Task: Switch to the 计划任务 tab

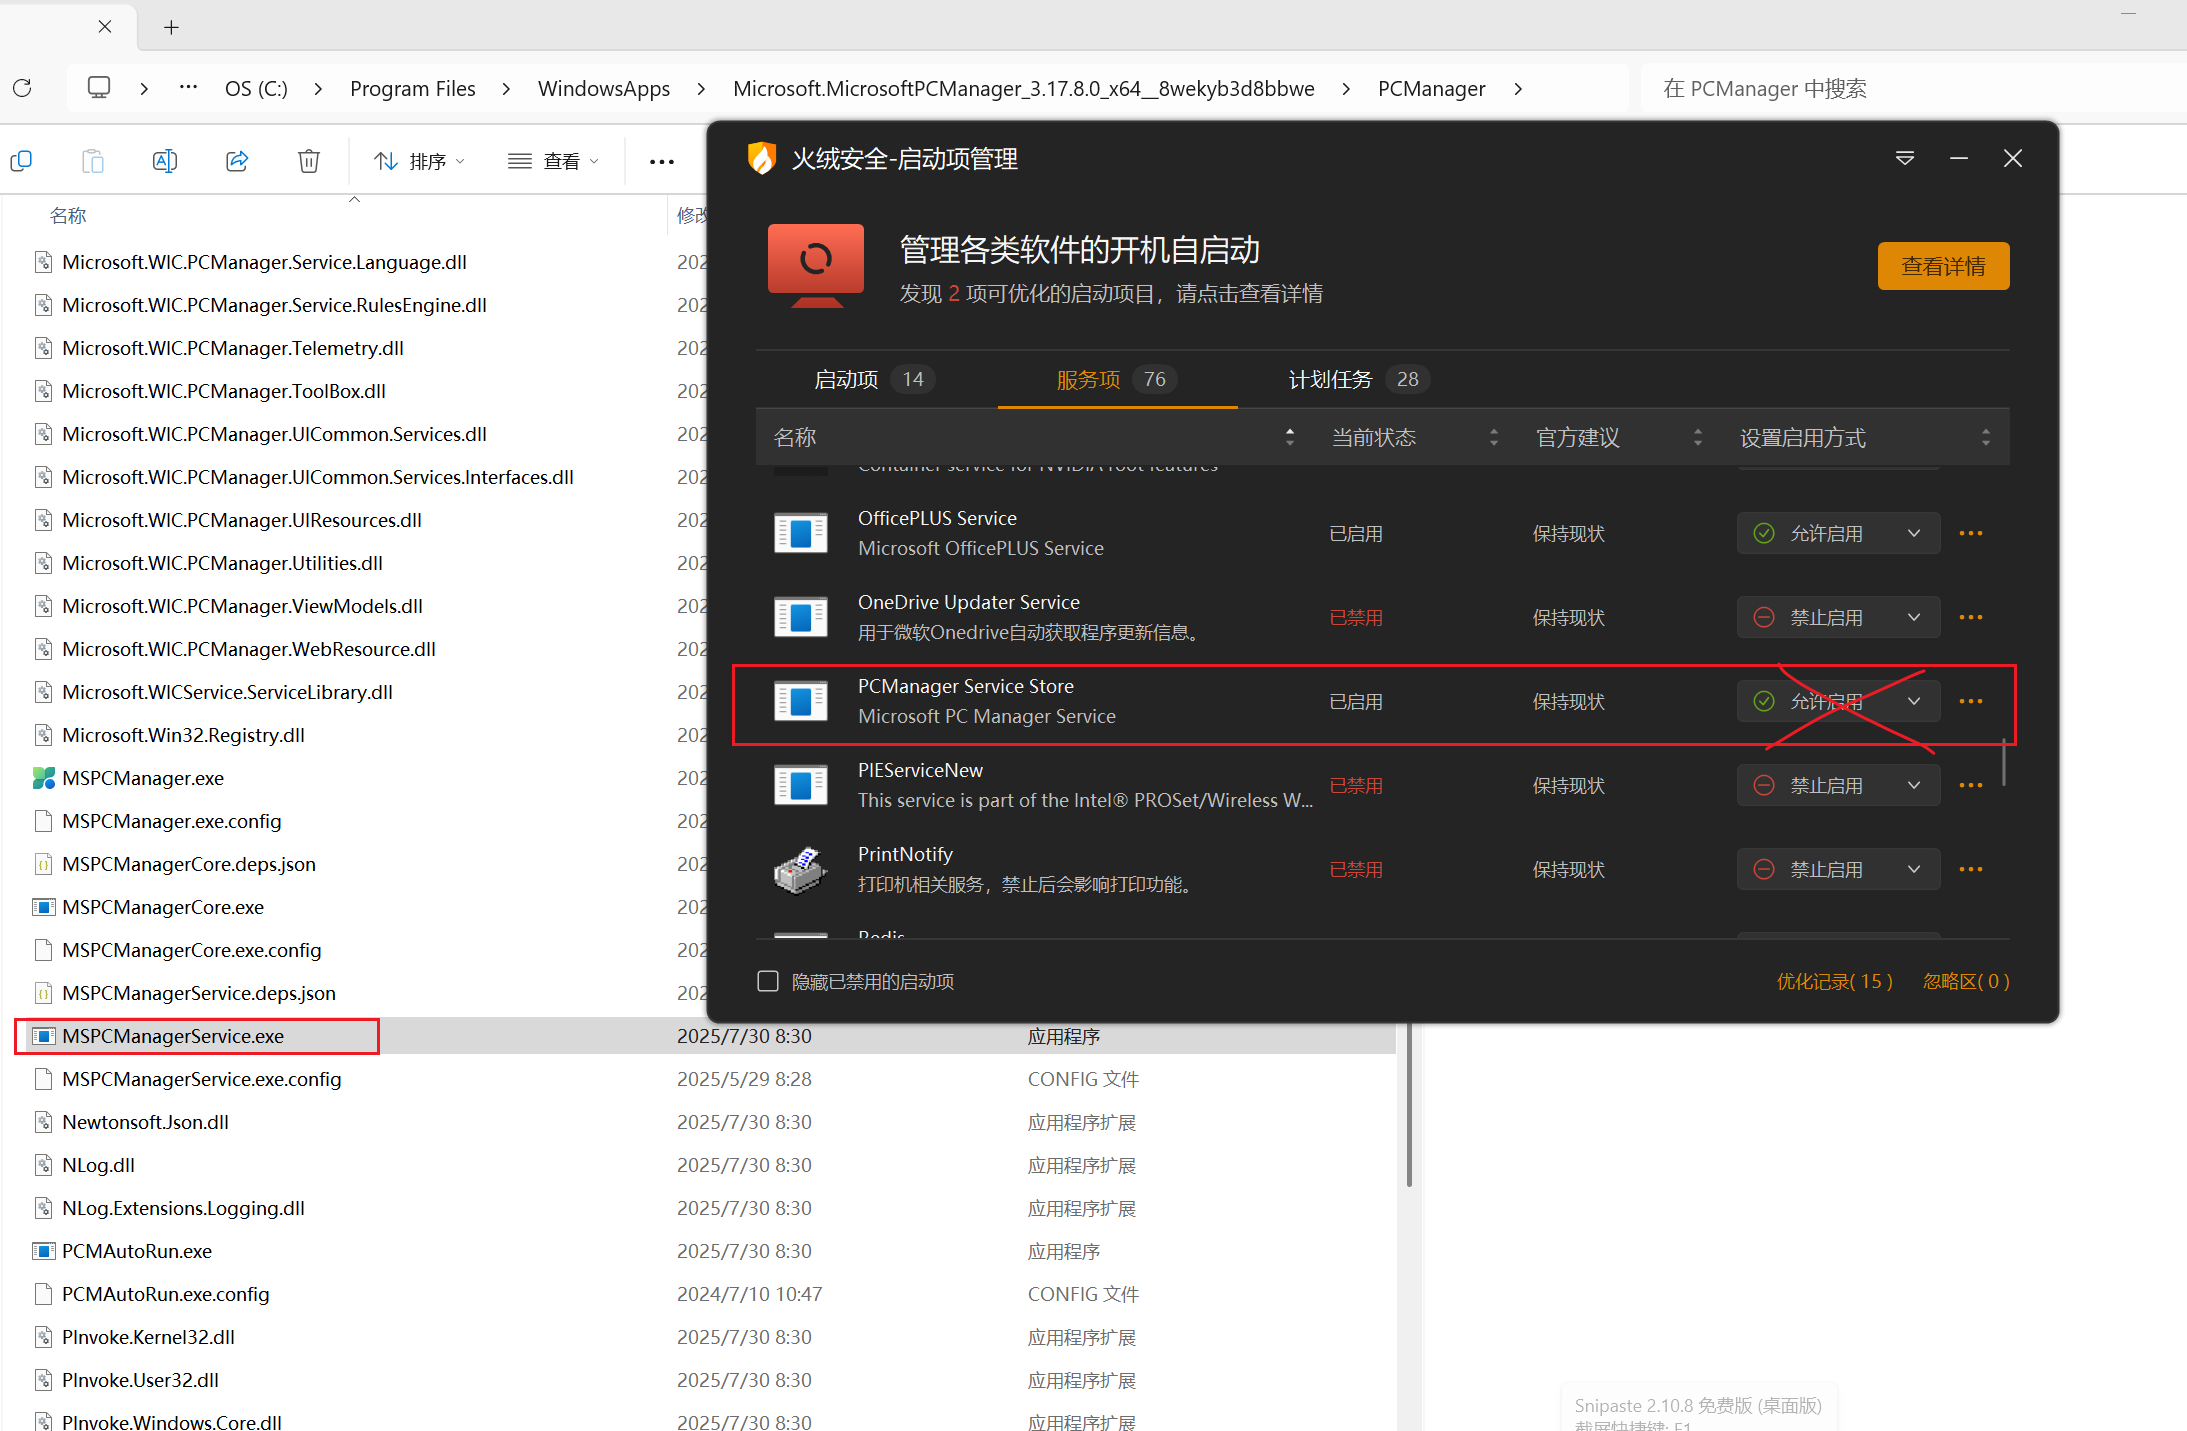Action: tap(1359, 379)
